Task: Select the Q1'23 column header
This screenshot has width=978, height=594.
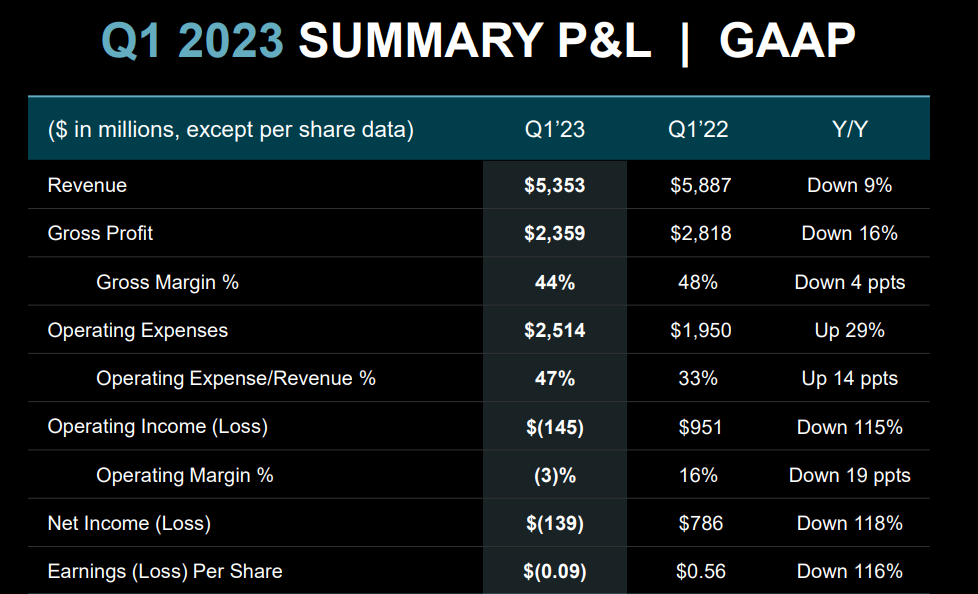Action: (555, 130)
